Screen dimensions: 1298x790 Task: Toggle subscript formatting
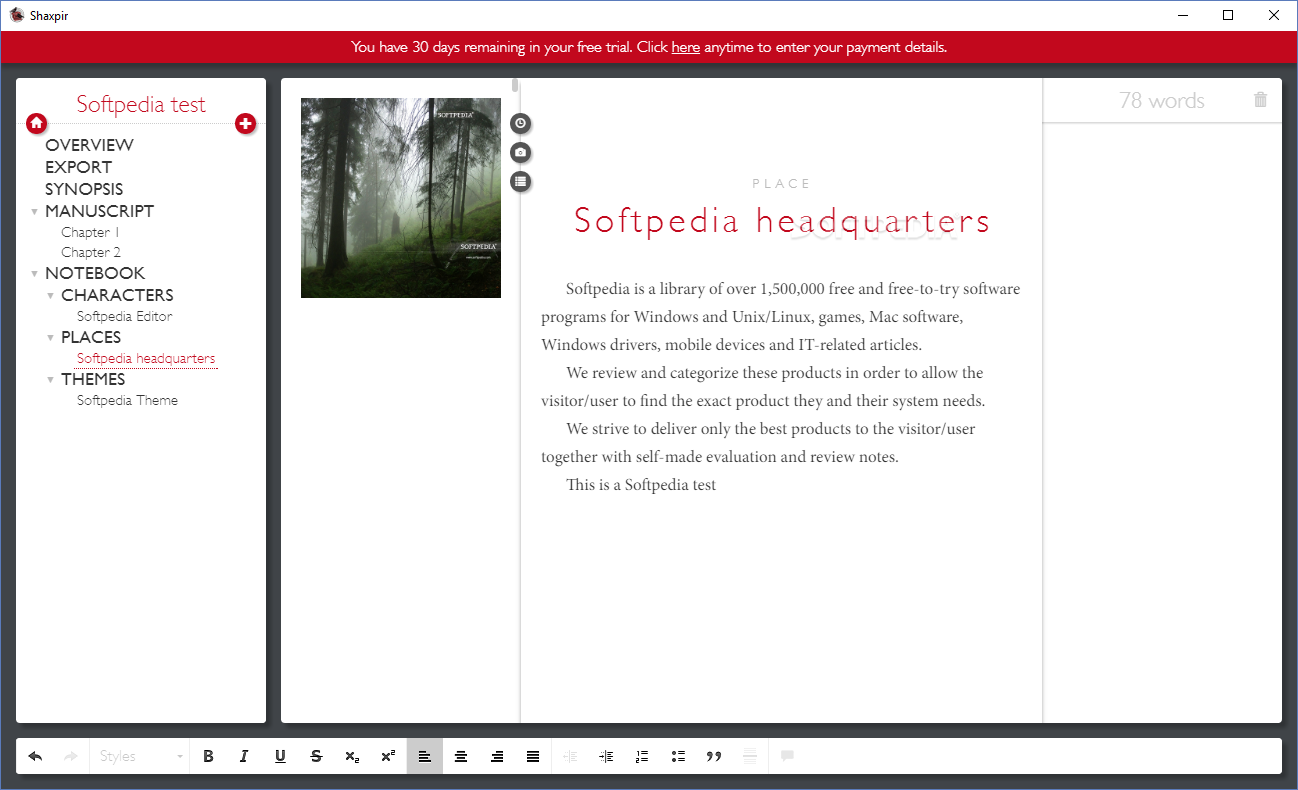(352, 756)
